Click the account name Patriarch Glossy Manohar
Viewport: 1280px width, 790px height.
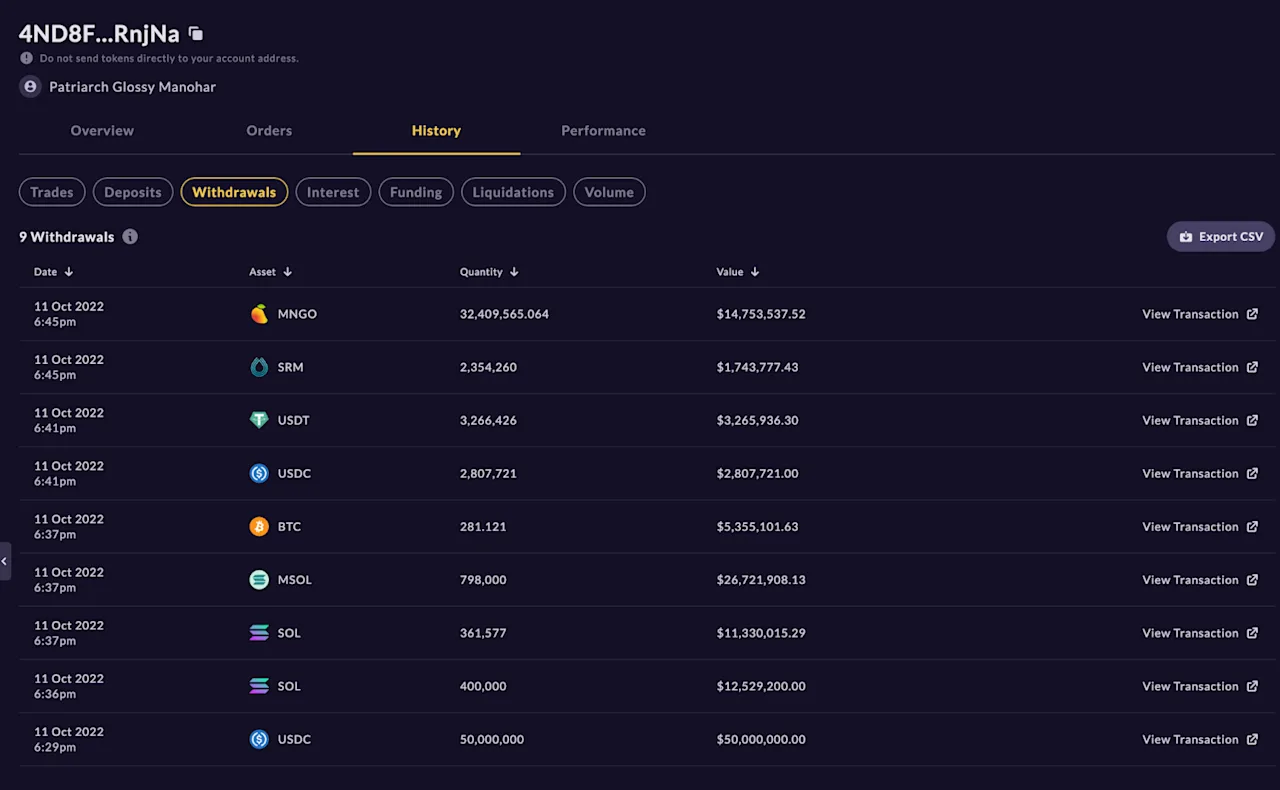pyautogui.click(x=132, y=87)
